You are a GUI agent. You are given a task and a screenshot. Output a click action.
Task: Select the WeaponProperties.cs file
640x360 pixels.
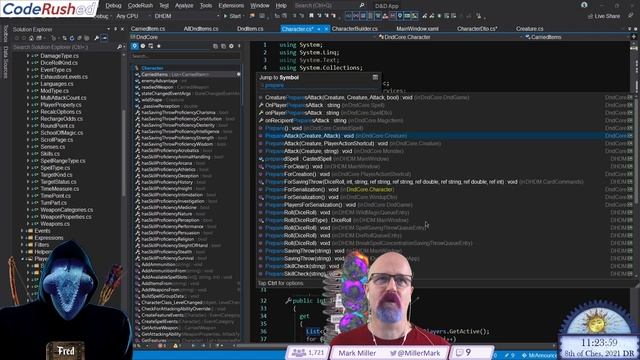coord(66,217)
